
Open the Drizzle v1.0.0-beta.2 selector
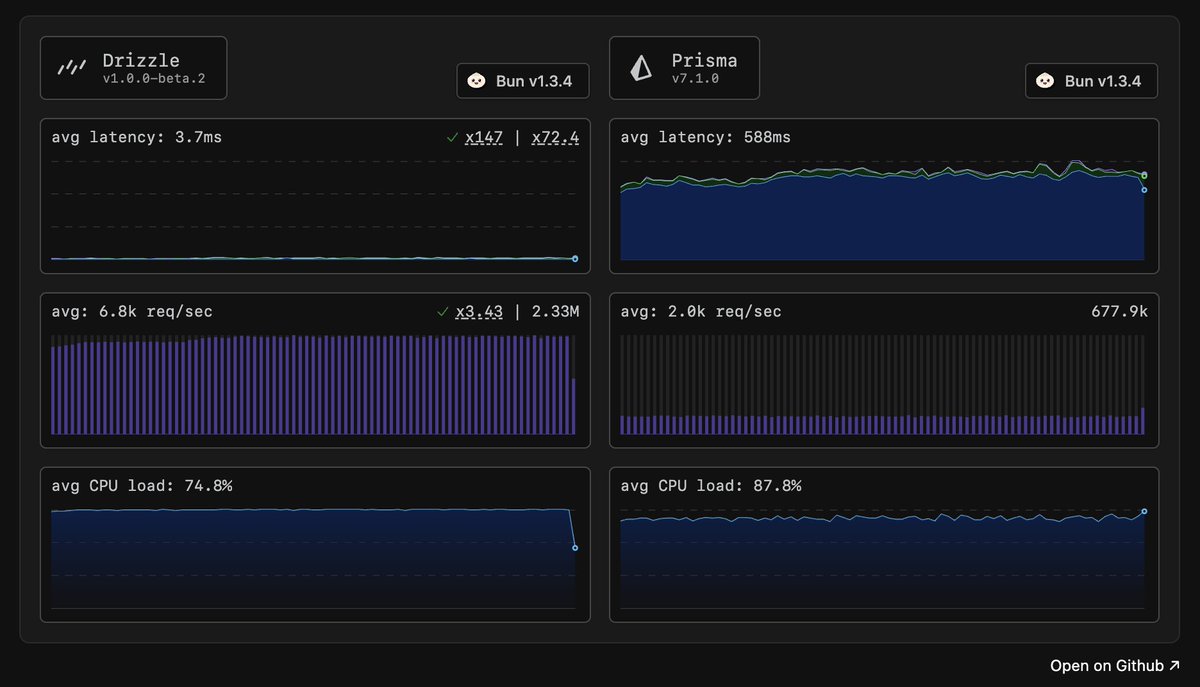tap(133, 68)
